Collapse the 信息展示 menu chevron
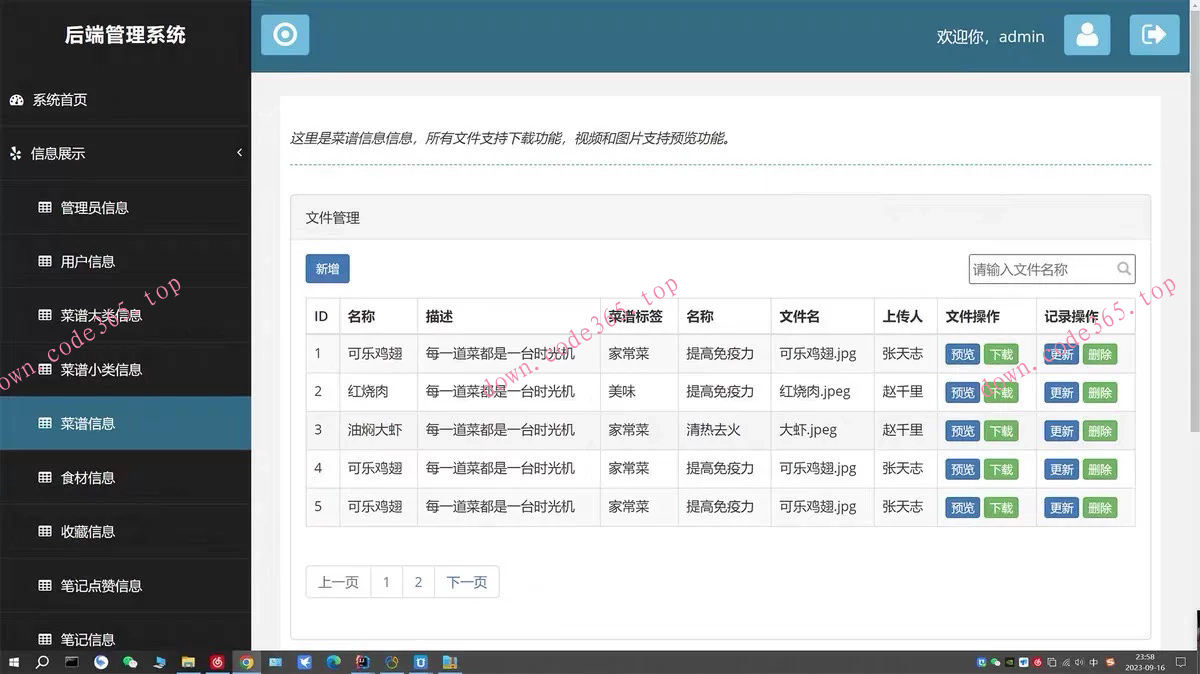 239,153
